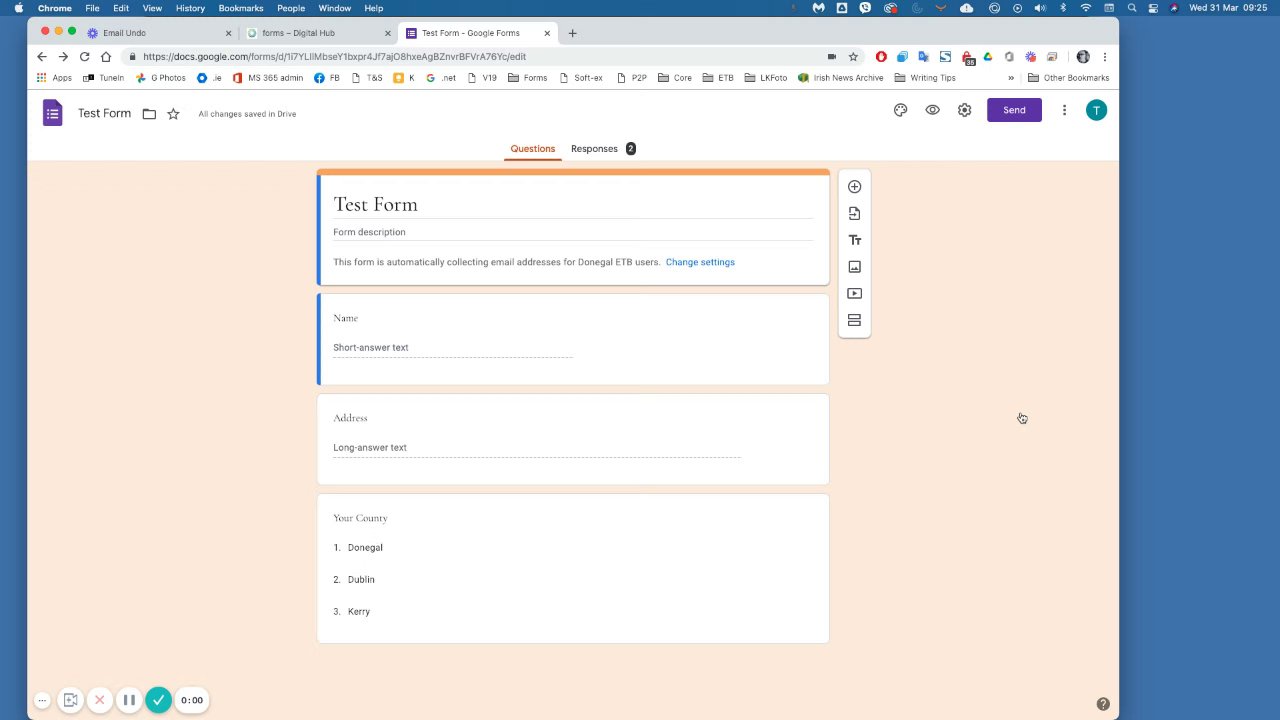Open the Writing Tips bookmark folder
This screenshot has height=720, width=1280.
(925, 78)
